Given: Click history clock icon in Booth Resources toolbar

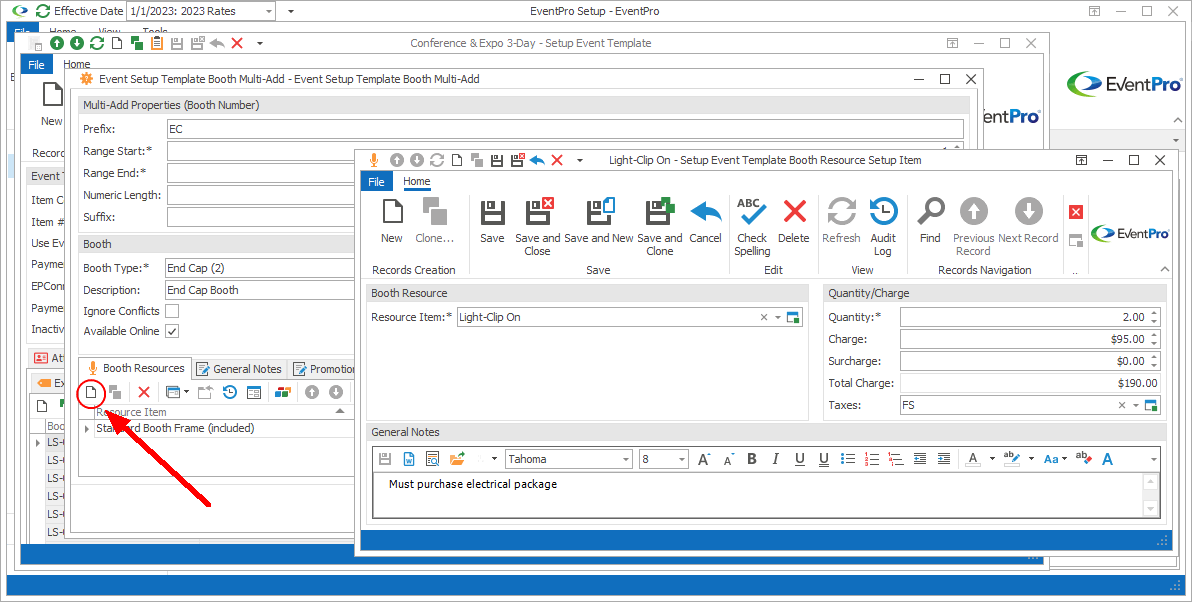Looking at the screenshot, I should [x=230, y=392].
